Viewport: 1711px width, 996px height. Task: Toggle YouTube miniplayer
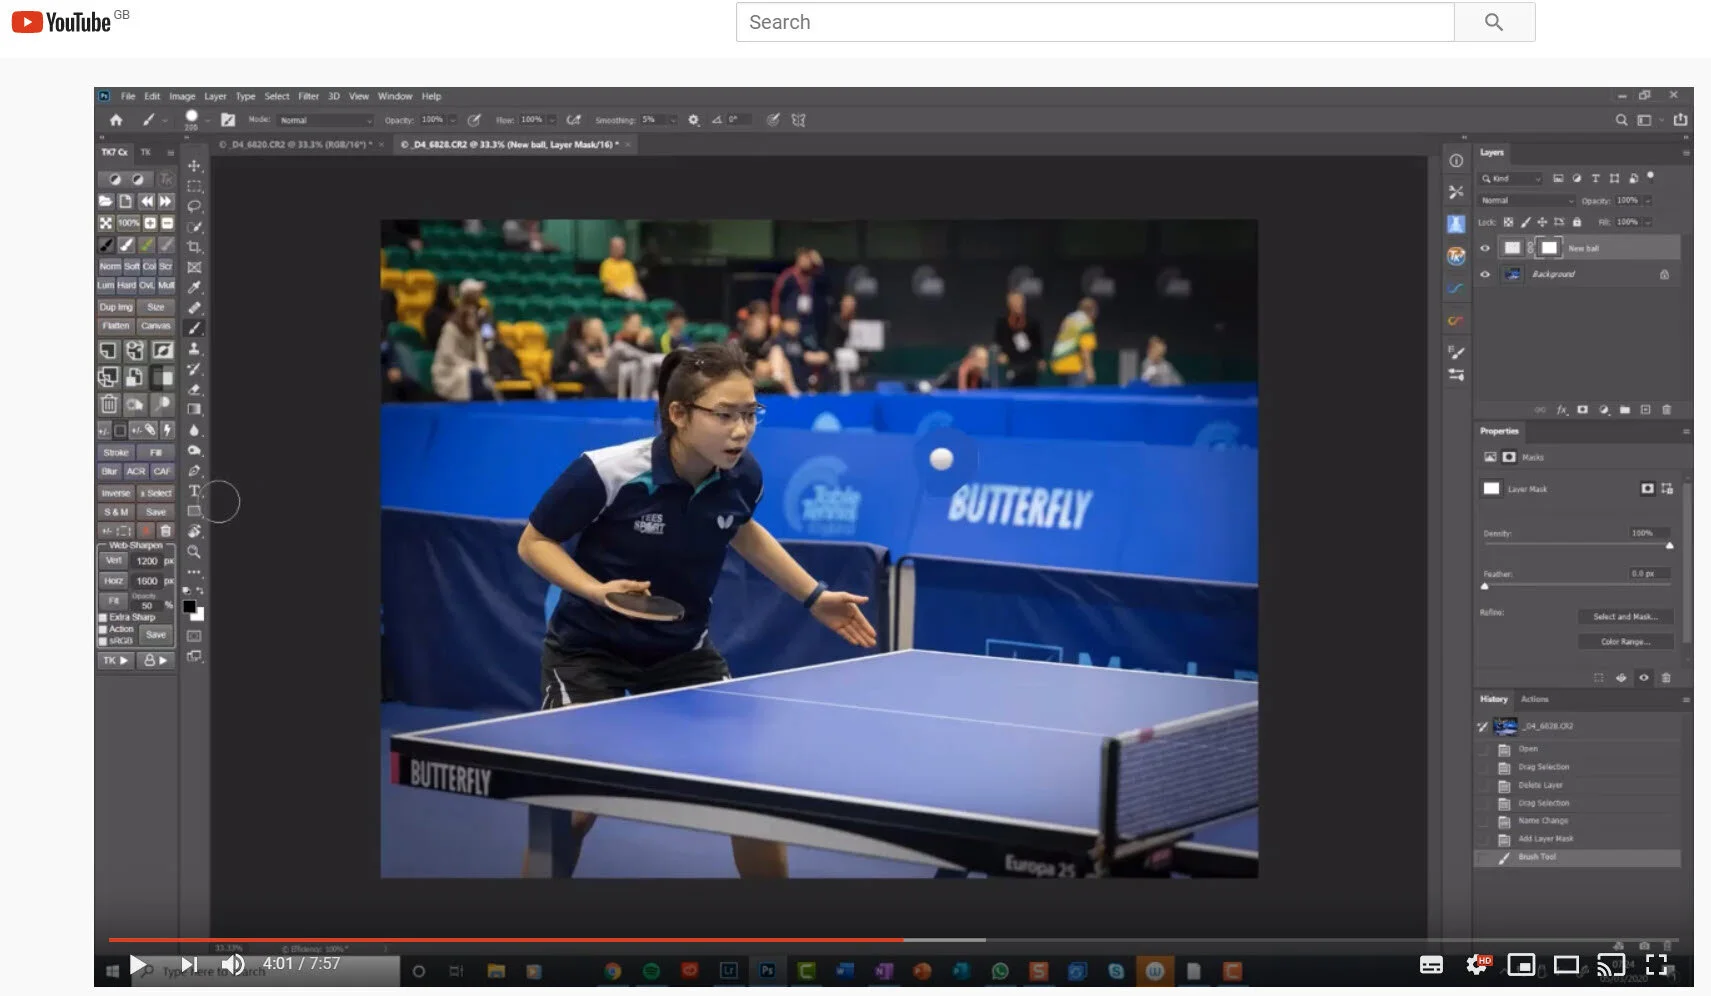coord(1521,964)
